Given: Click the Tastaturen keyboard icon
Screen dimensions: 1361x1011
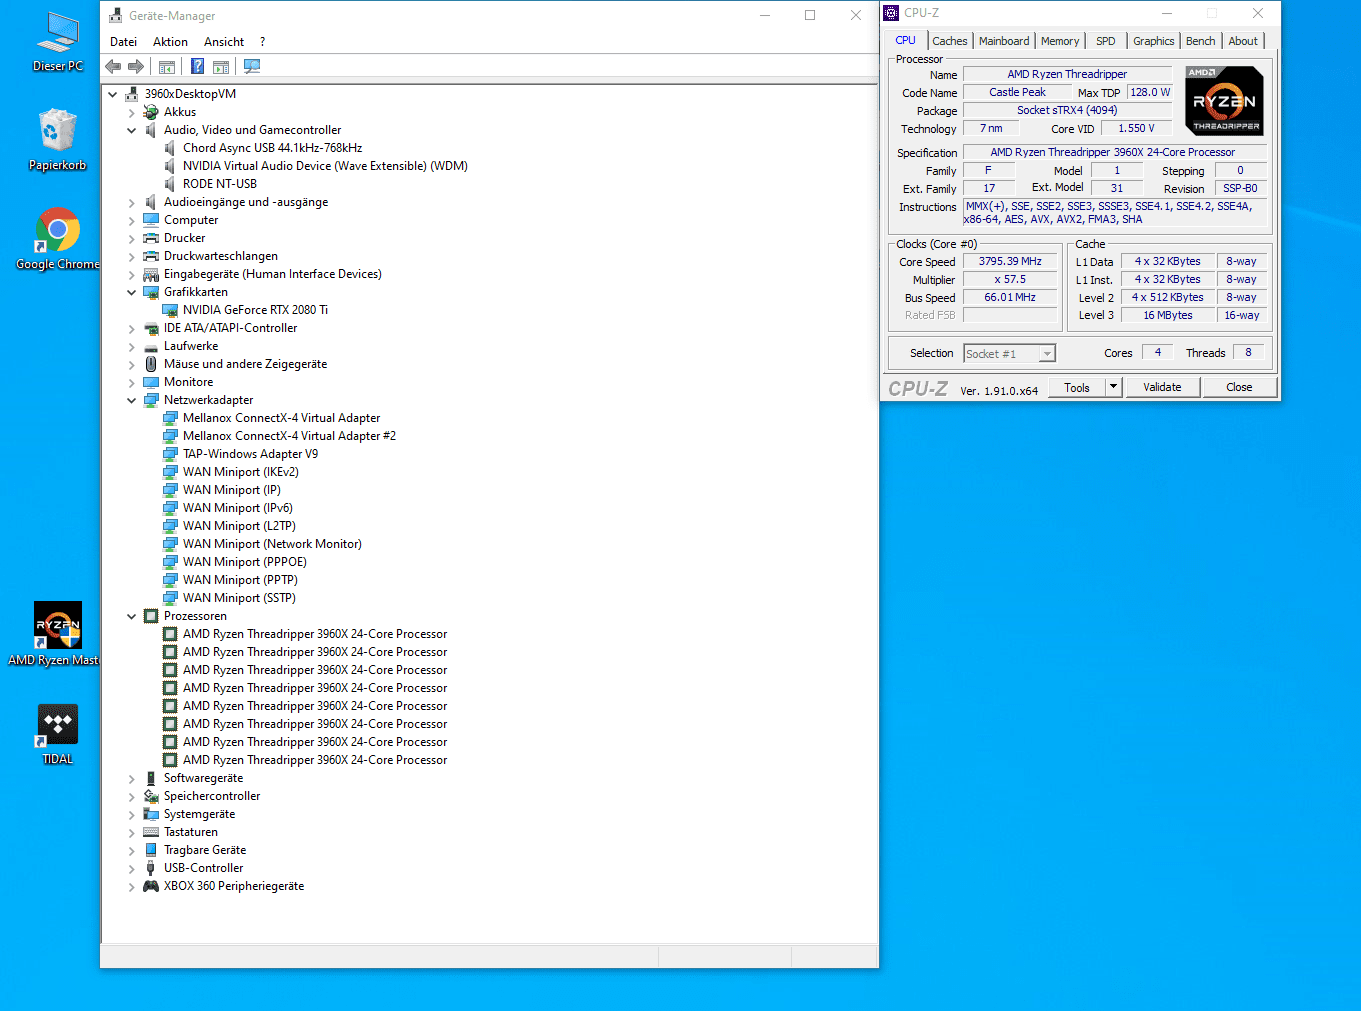Looking at the screenshot, I should [x=151, y=832].
